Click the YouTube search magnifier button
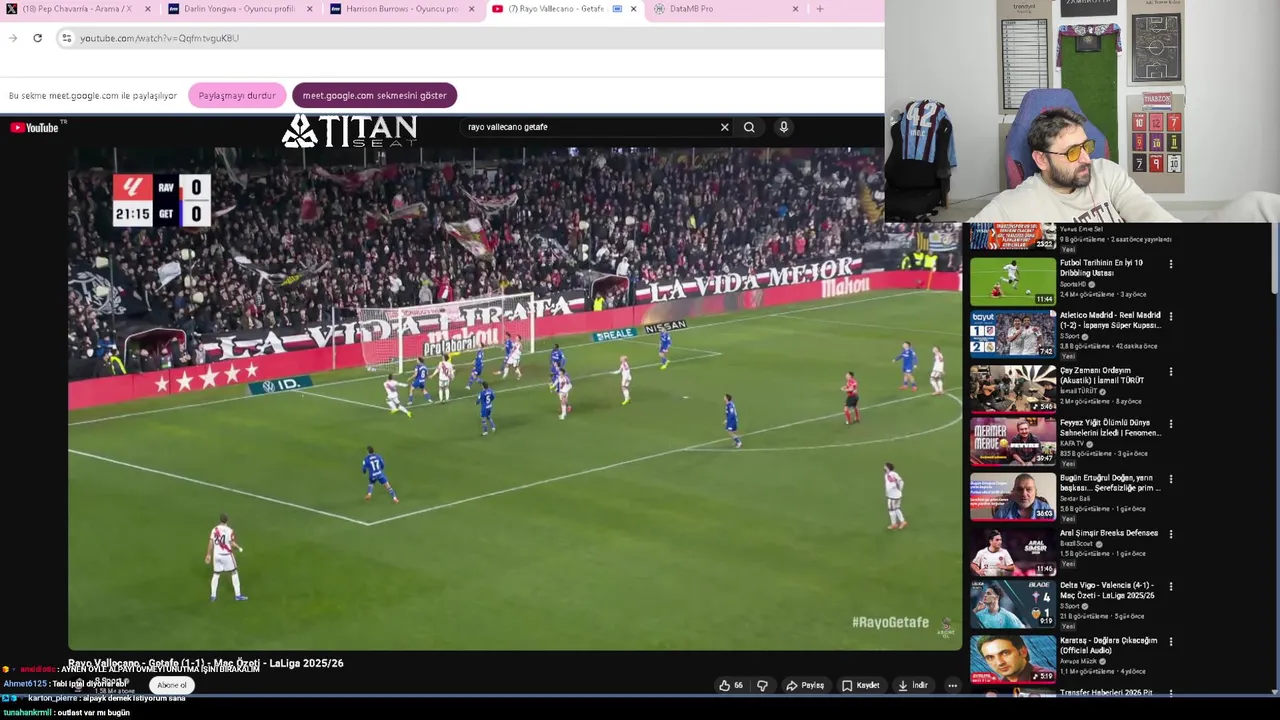The width and height of the screenshot is (1280, 720). pyautogui.click(x=749, y=127)
